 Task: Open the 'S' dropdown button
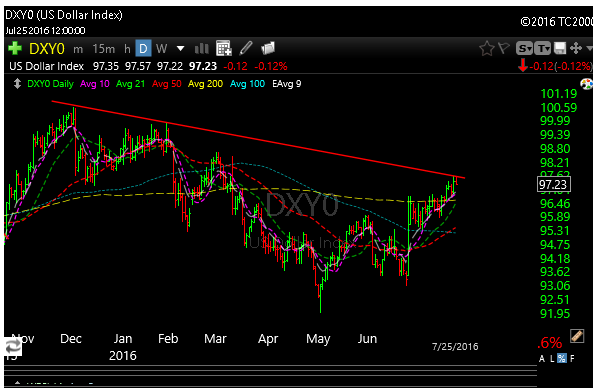(525, 48)
